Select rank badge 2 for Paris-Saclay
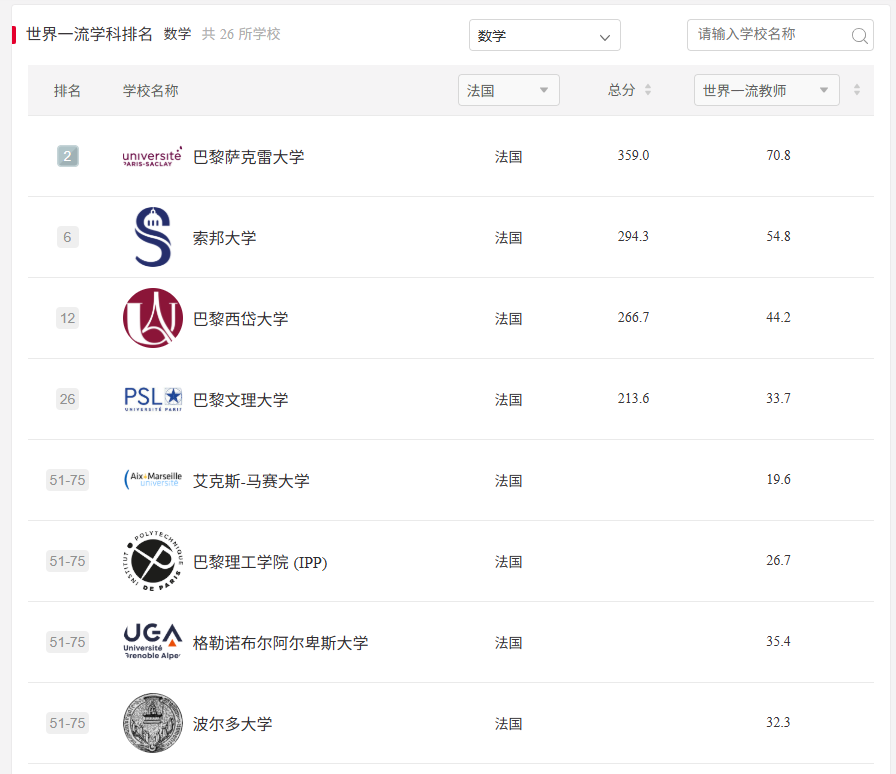The height and width of the screenshot is (774, 896). (x=67, y=156)
